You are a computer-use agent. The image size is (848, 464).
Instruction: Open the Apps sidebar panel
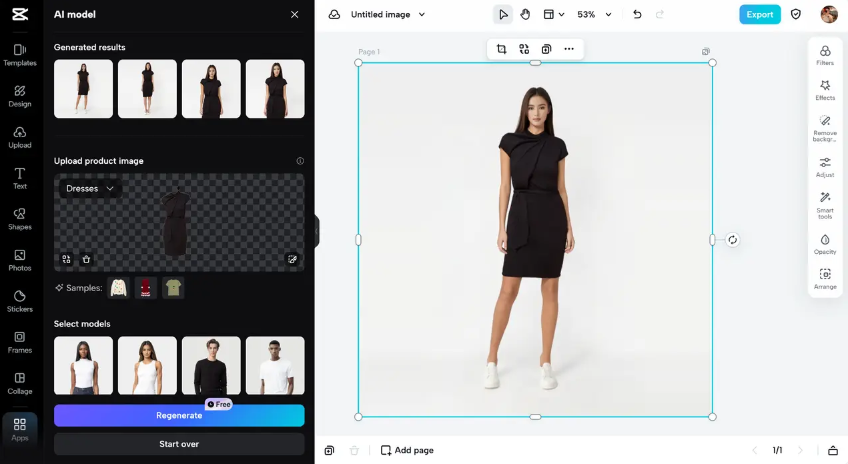[x=20, y=429]
